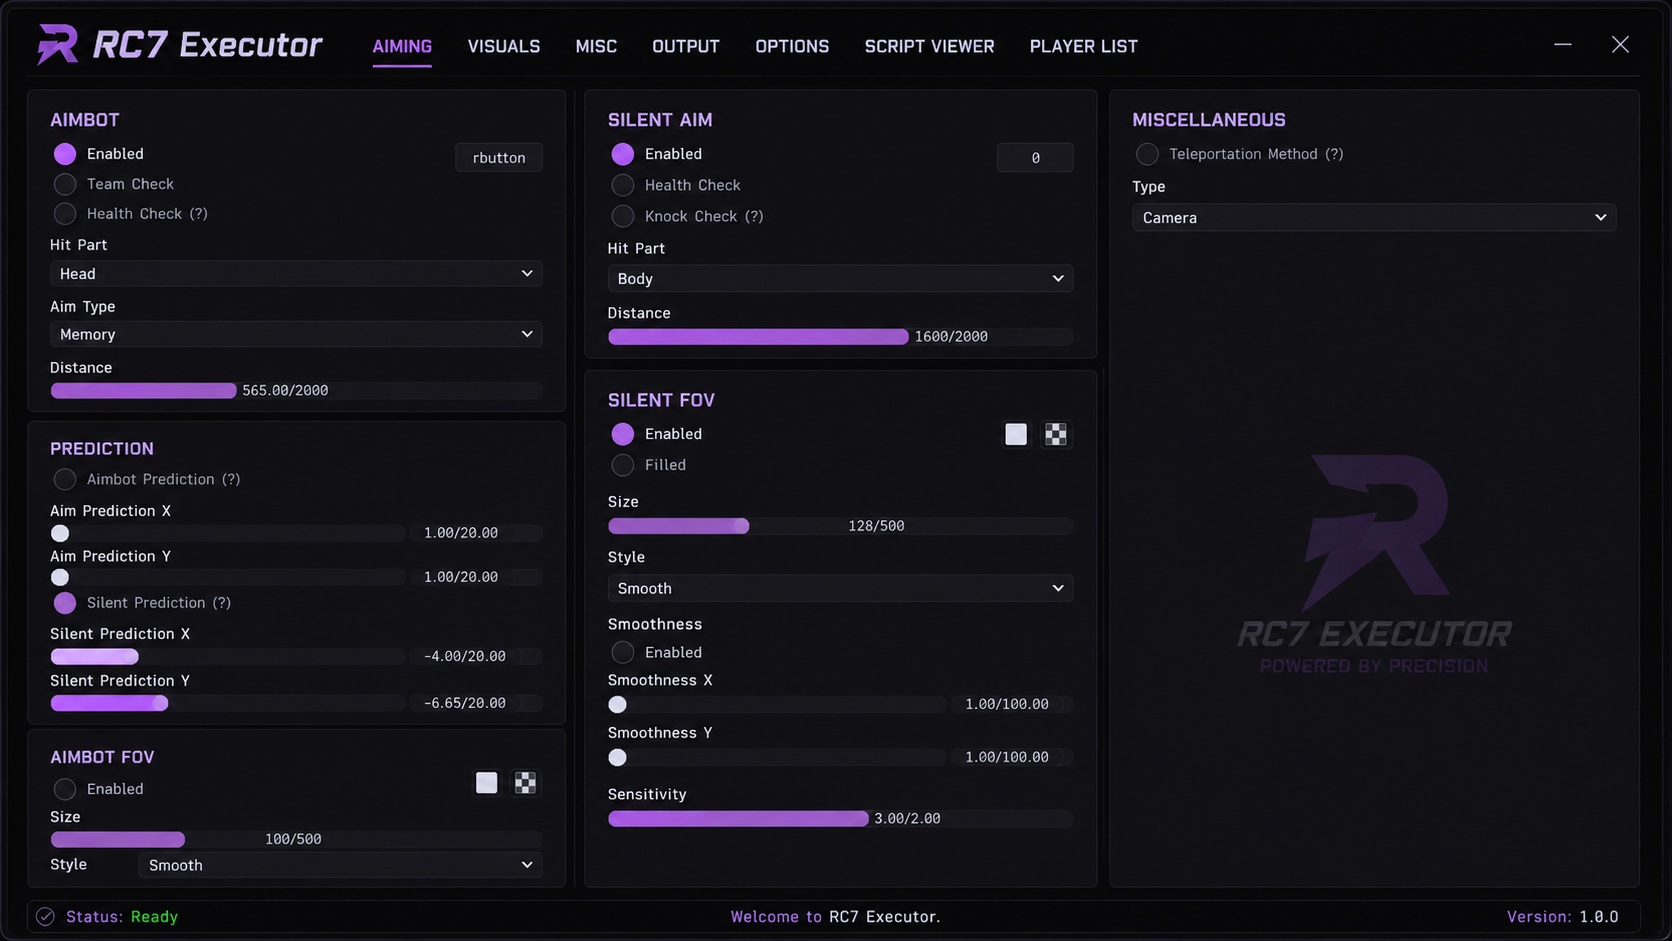Click the 565.00/2000 distance value
The width and height of the screenshot is (1672, 941).
(x=285, y=391)
